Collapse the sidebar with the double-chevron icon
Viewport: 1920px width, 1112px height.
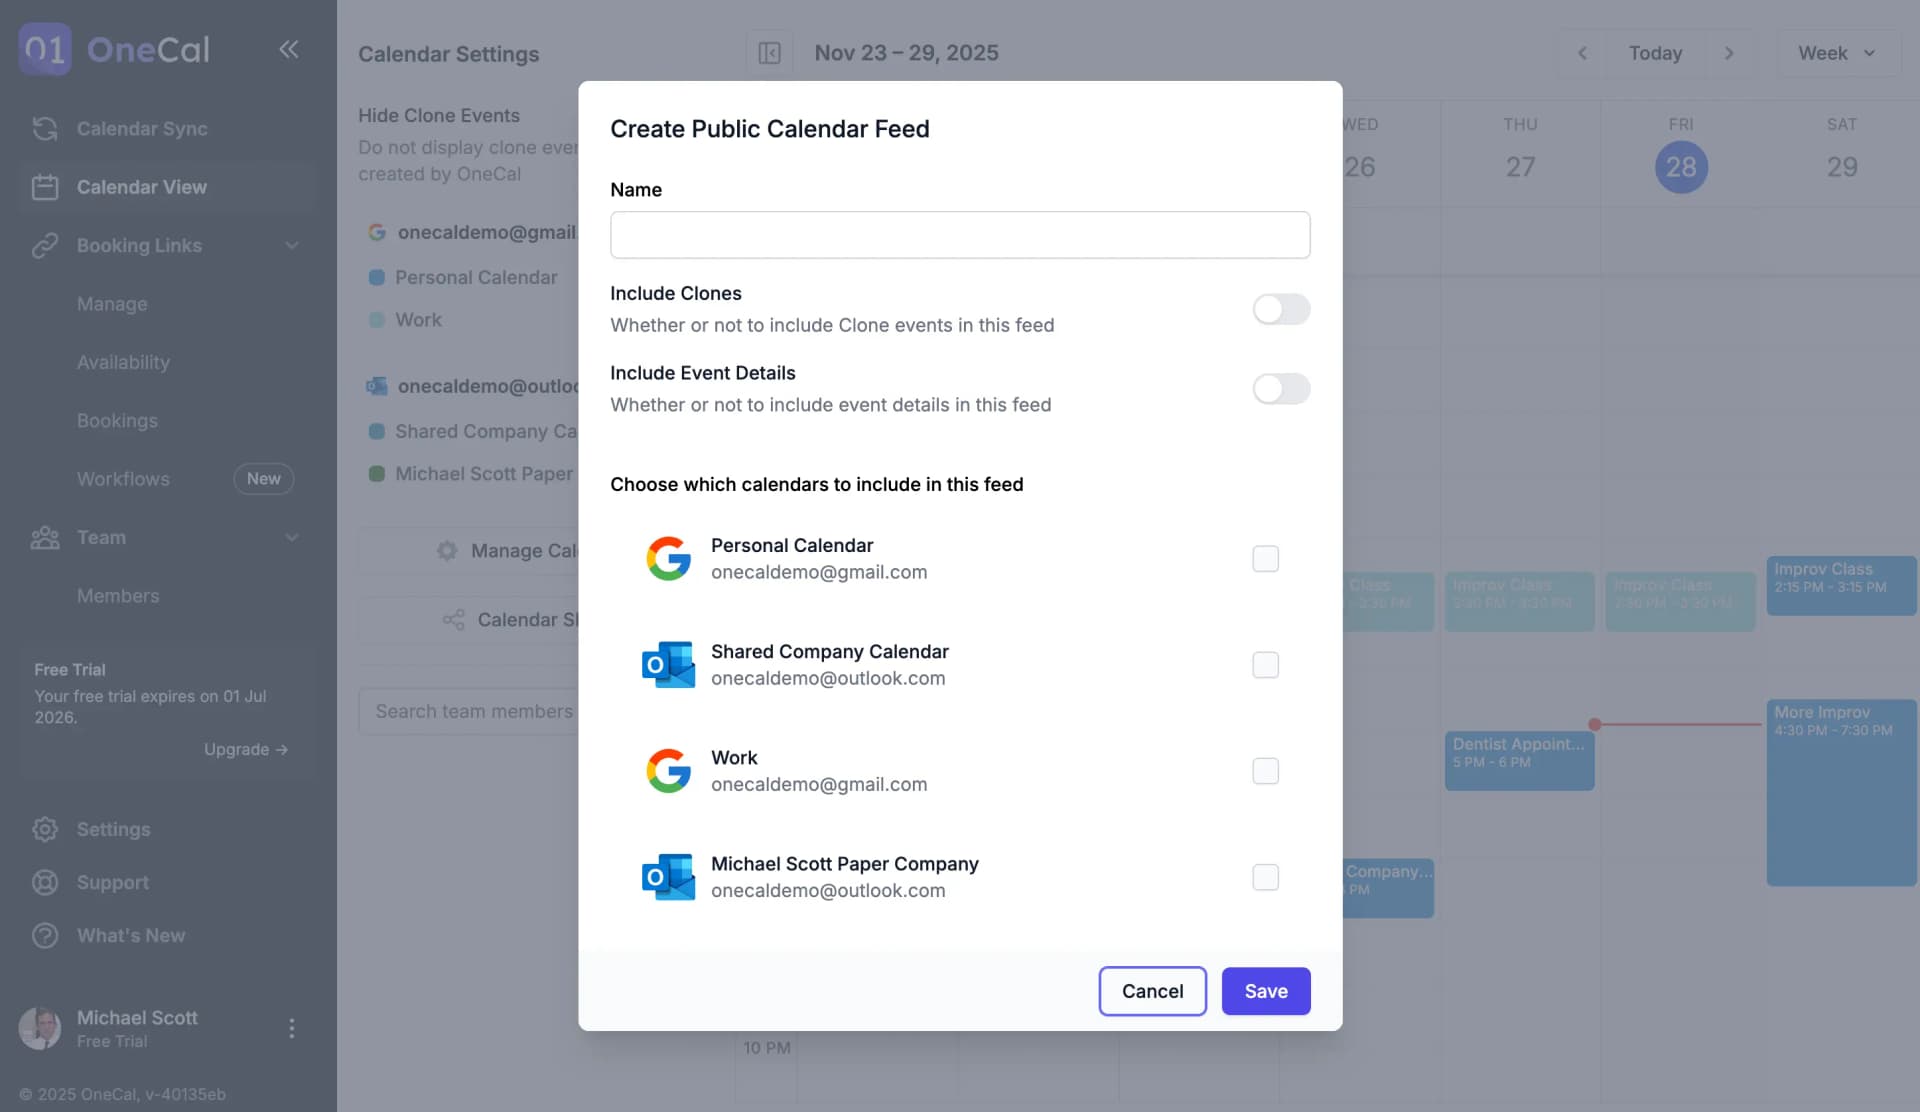[x=289, y=49]
